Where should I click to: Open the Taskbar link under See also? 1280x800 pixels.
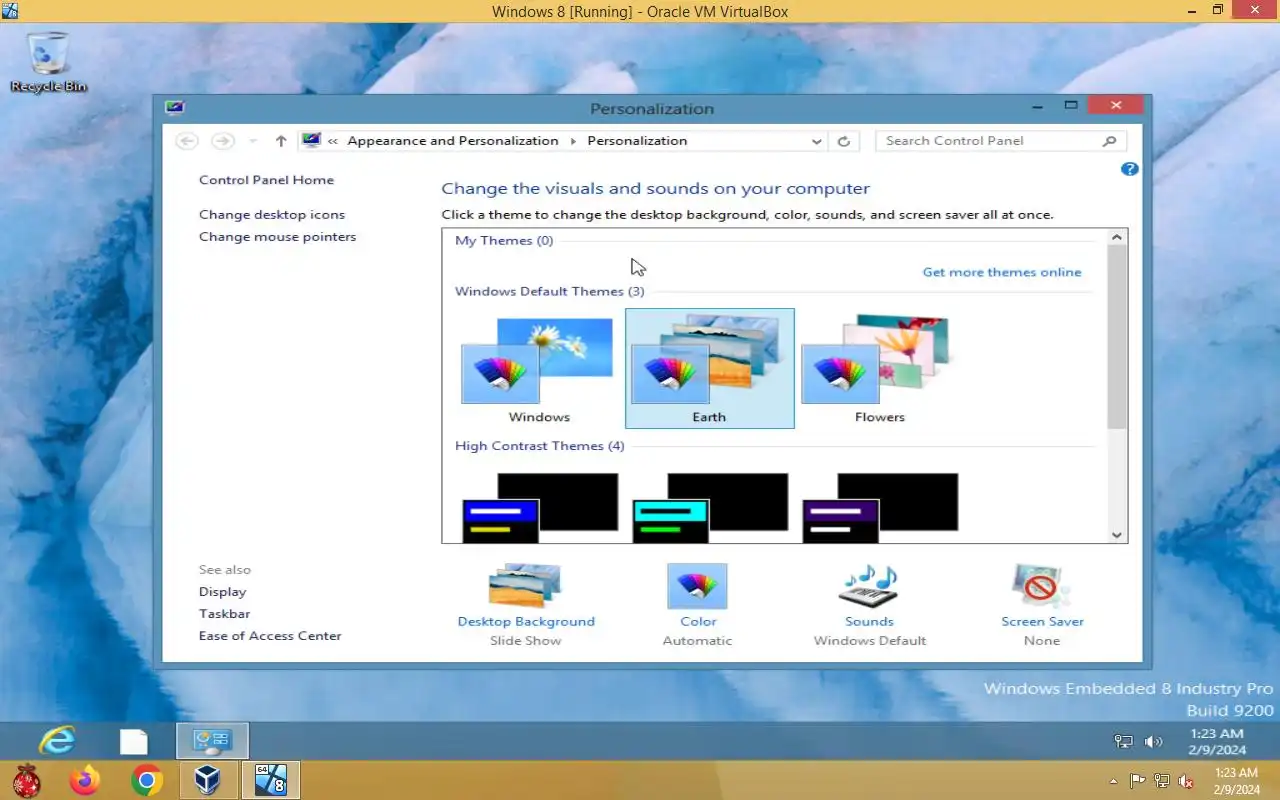pyautogui.click(x=224, y=614)
